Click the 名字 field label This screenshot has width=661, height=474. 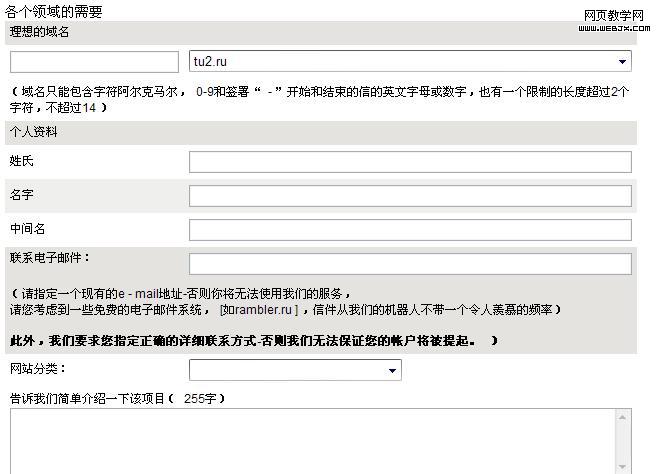pos(22,195)
